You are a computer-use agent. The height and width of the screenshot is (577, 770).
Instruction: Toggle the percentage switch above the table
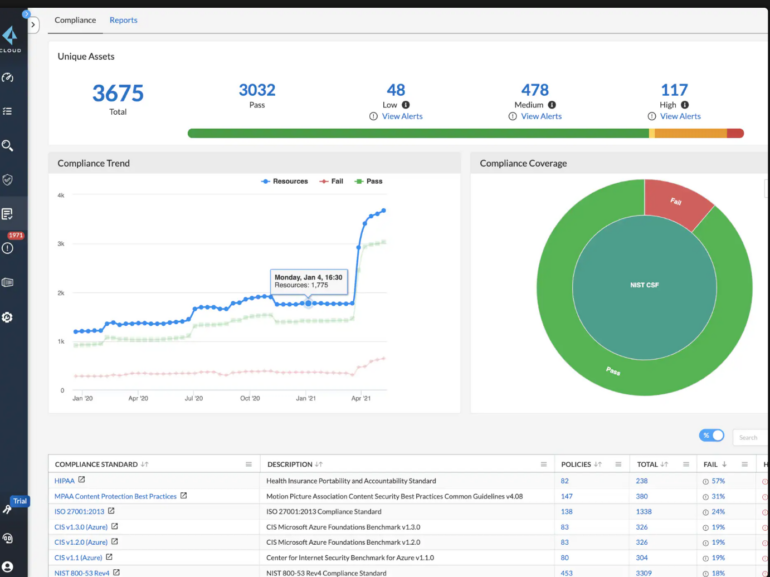point(712,436)
